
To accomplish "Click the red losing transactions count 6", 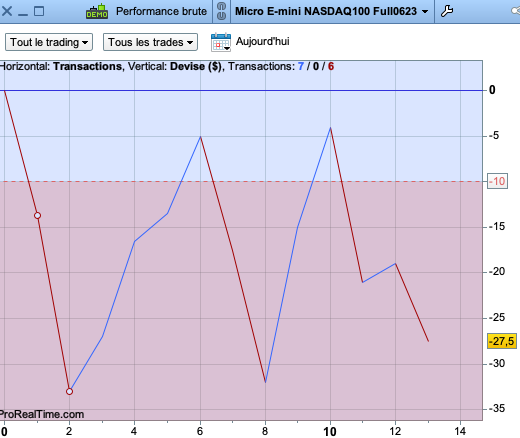I will [x=331, y=66].
